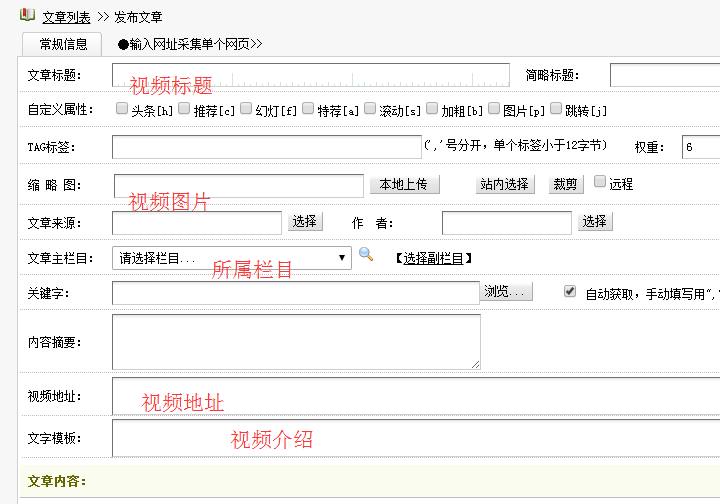The image size is (720, 504).
Task: Click the 站内选择 button
Action: pyautogui.click(x=505, y=185)
